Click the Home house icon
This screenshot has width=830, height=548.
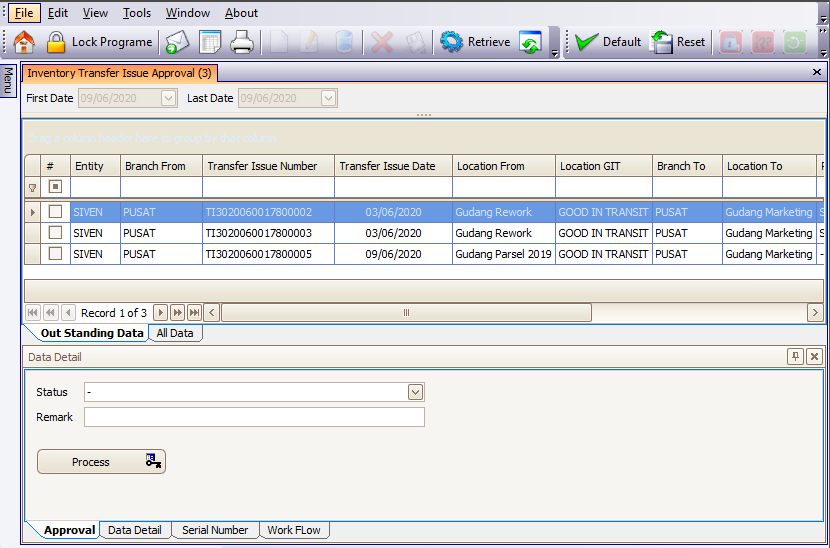24,42
